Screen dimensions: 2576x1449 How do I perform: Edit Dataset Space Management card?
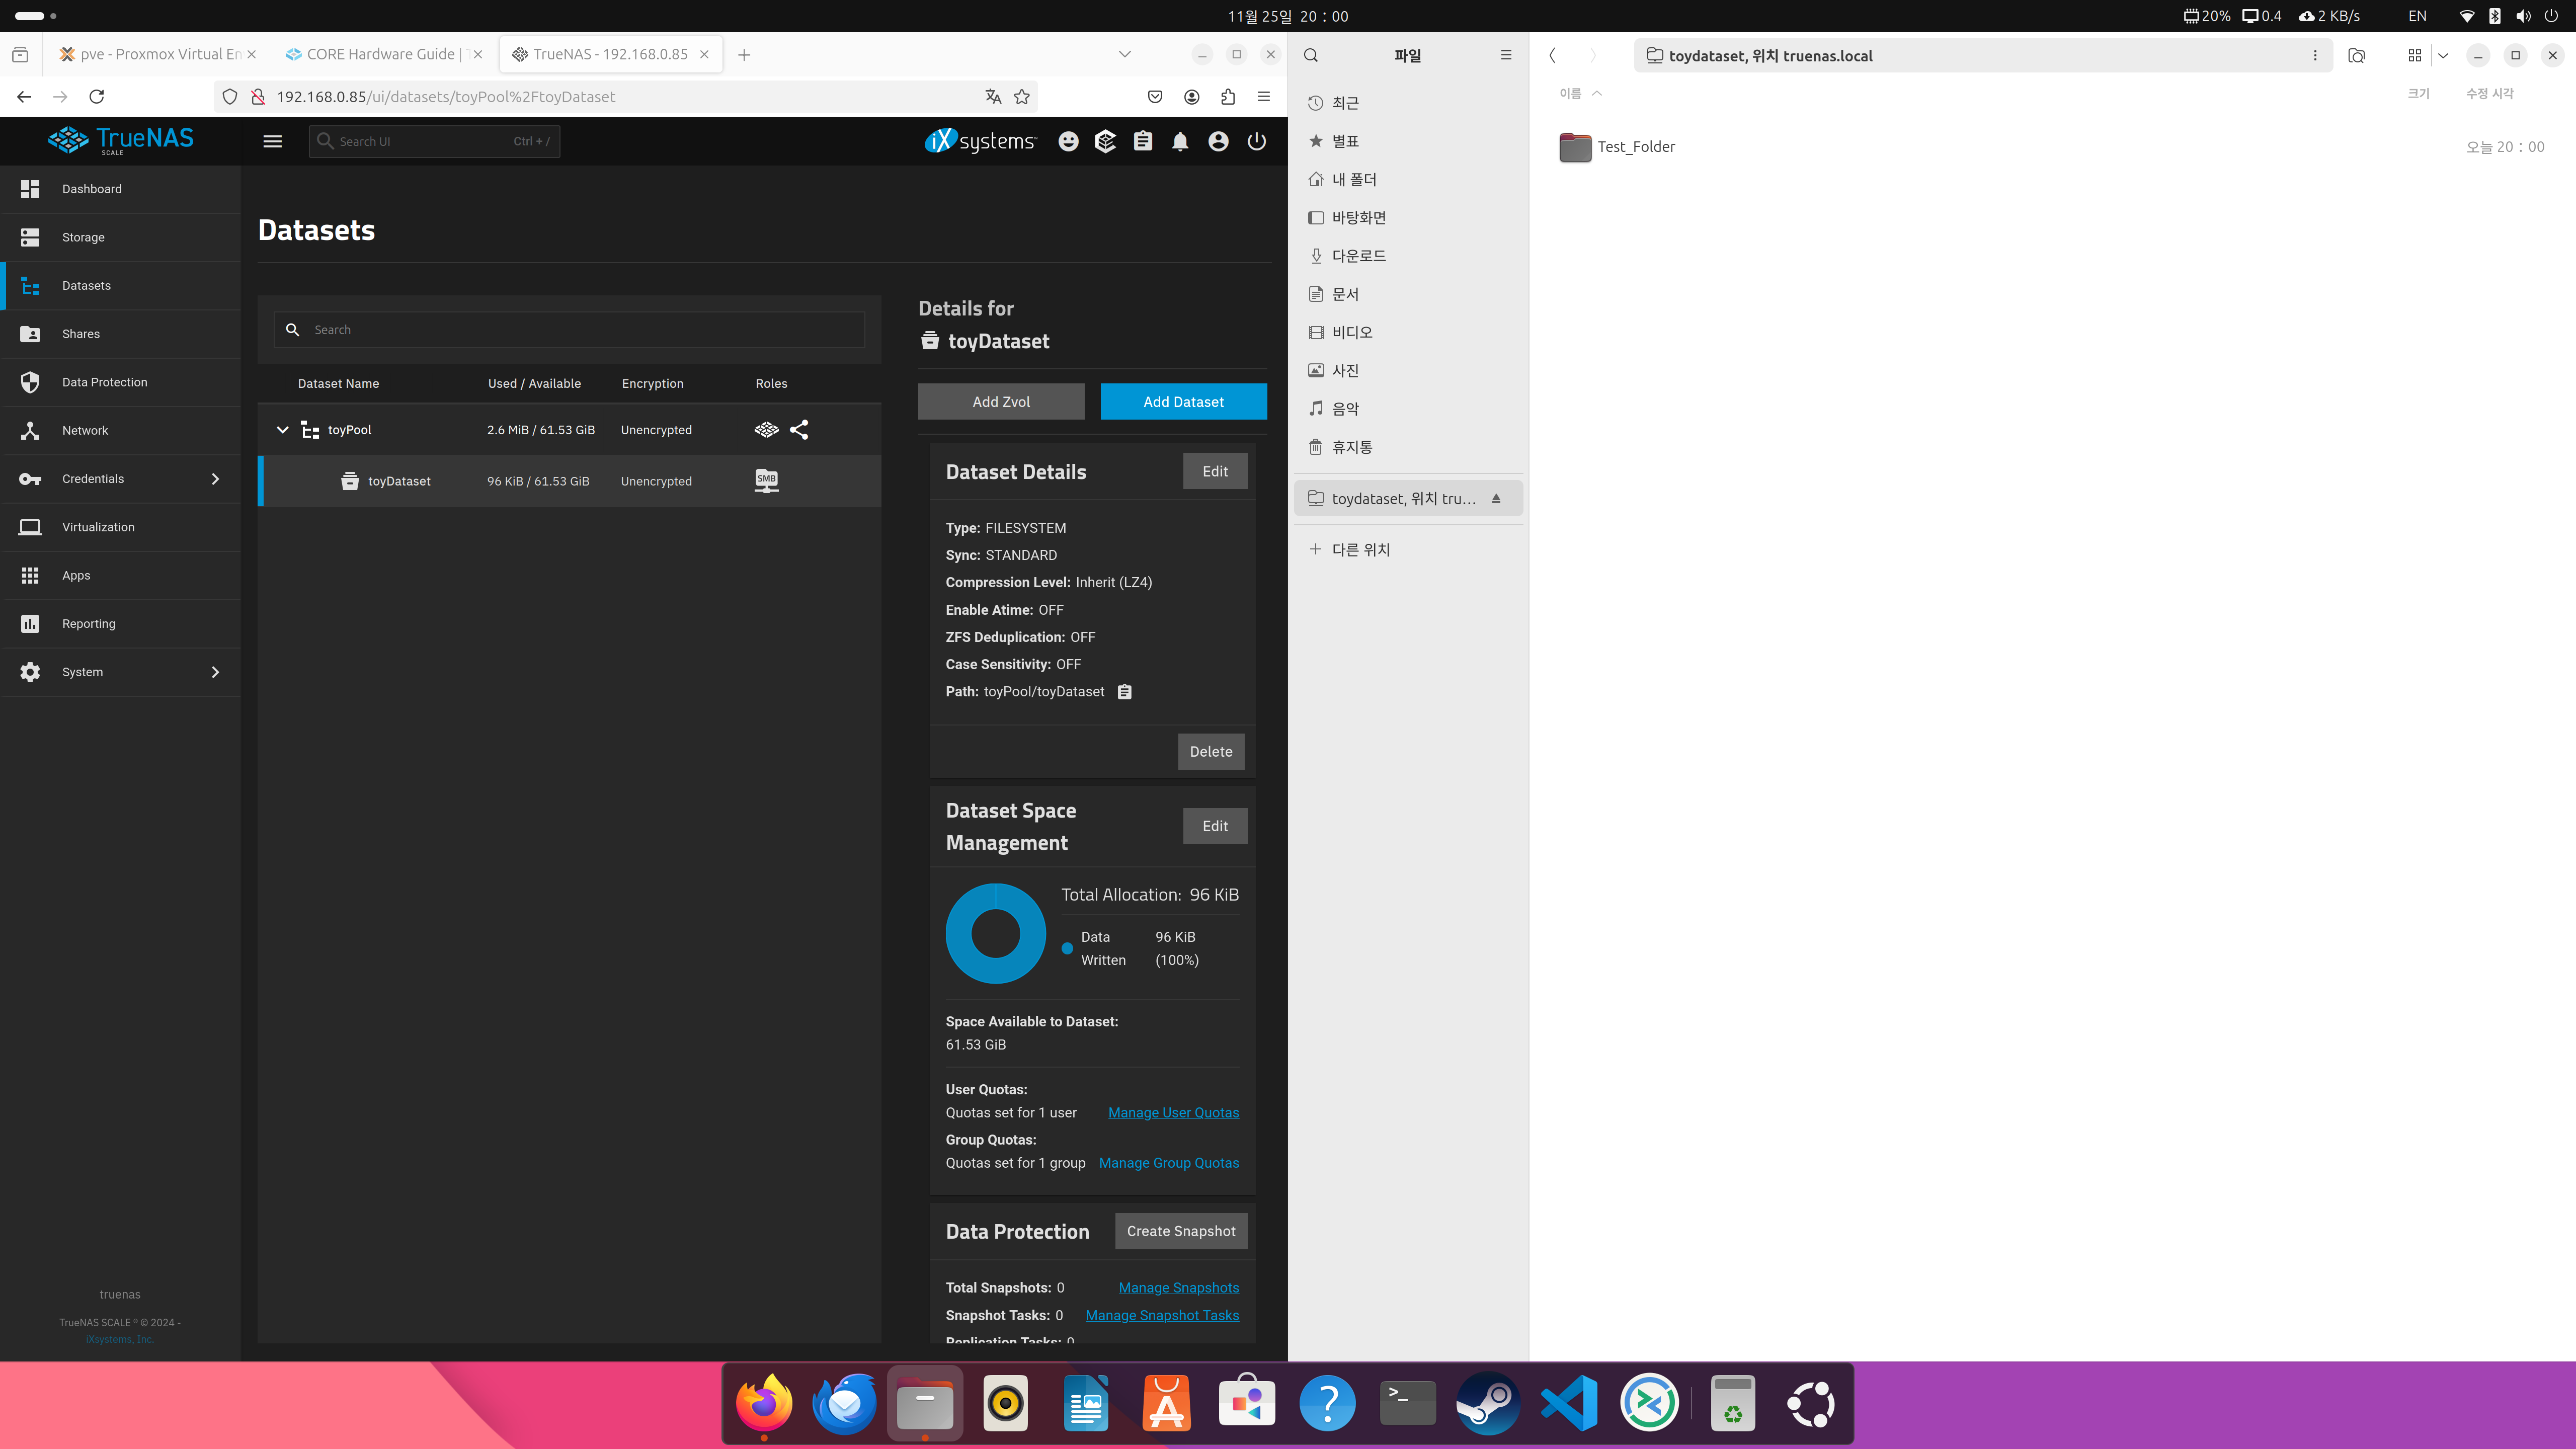click(x=1215, y=826)
